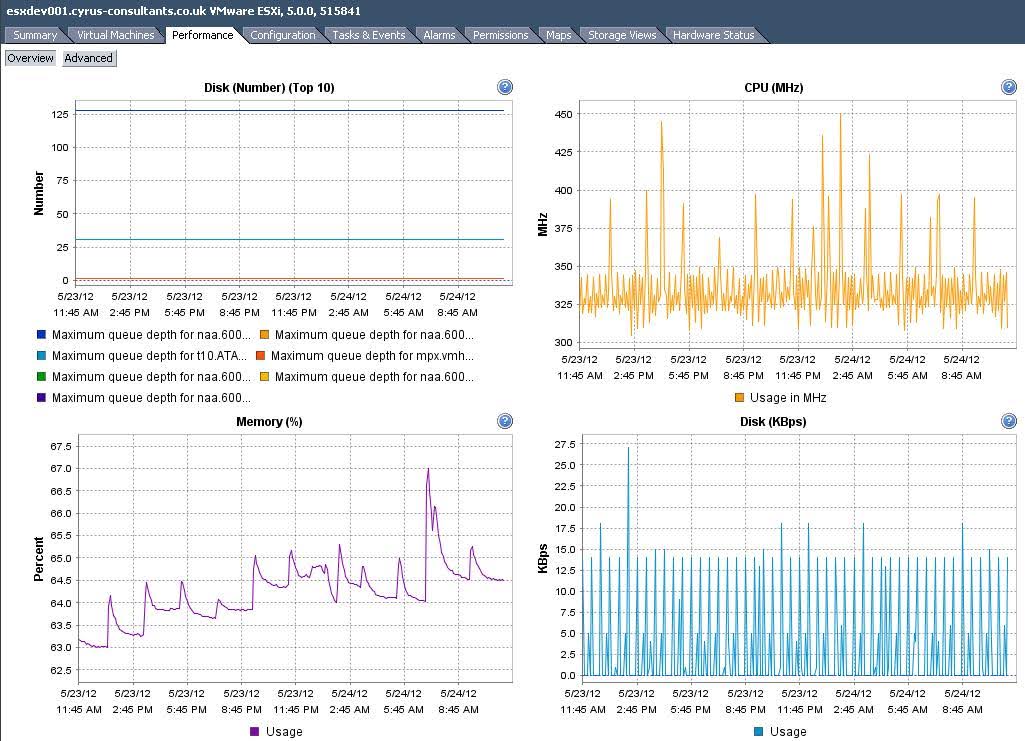1025x741 pixels.
Task: Open help for Disk (Number) chart
Action: click(505, 87)
